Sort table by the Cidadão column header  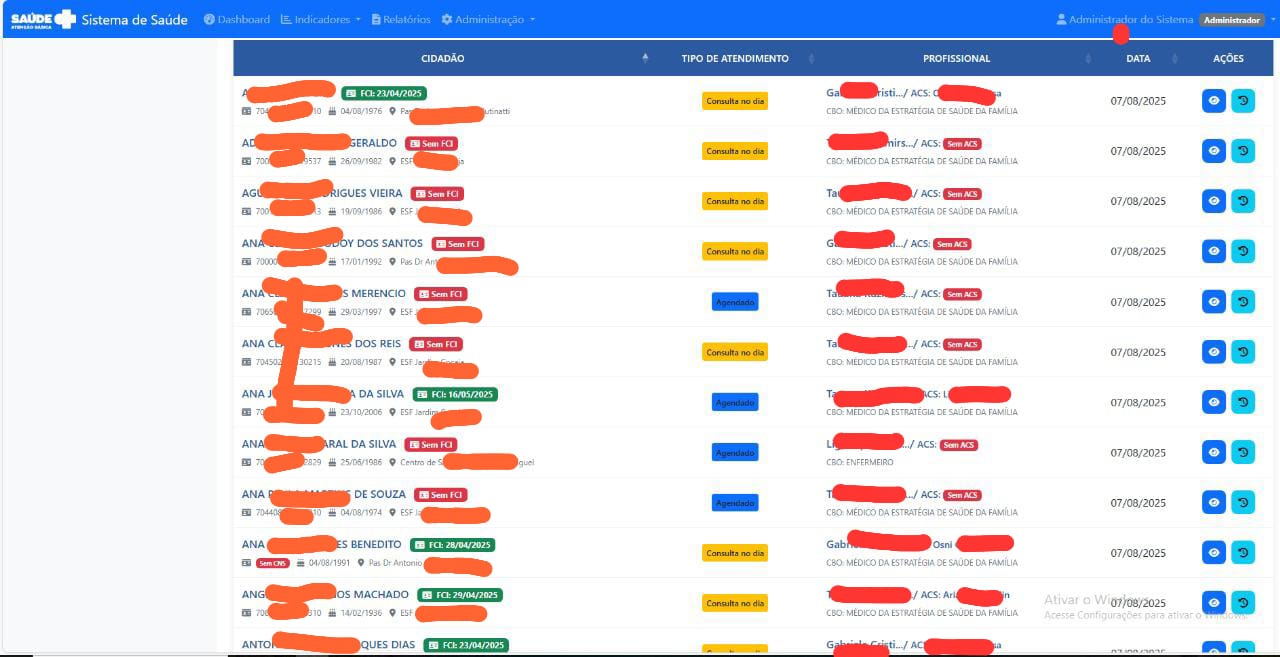(442, 59)
